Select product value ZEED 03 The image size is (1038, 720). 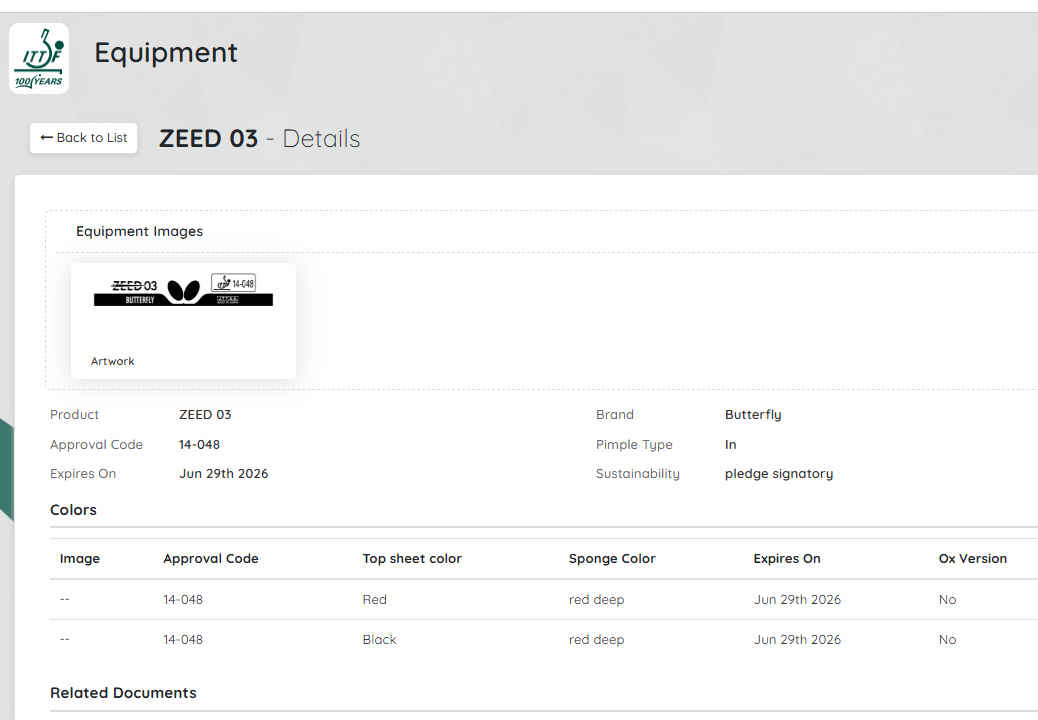[x=205, y=415]
